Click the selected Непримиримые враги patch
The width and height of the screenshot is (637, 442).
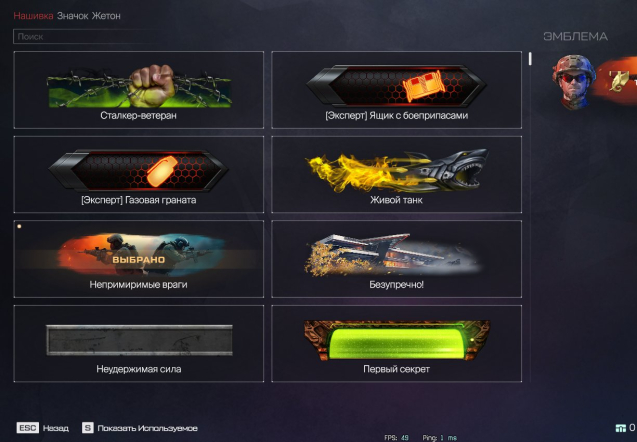point(139,259)
